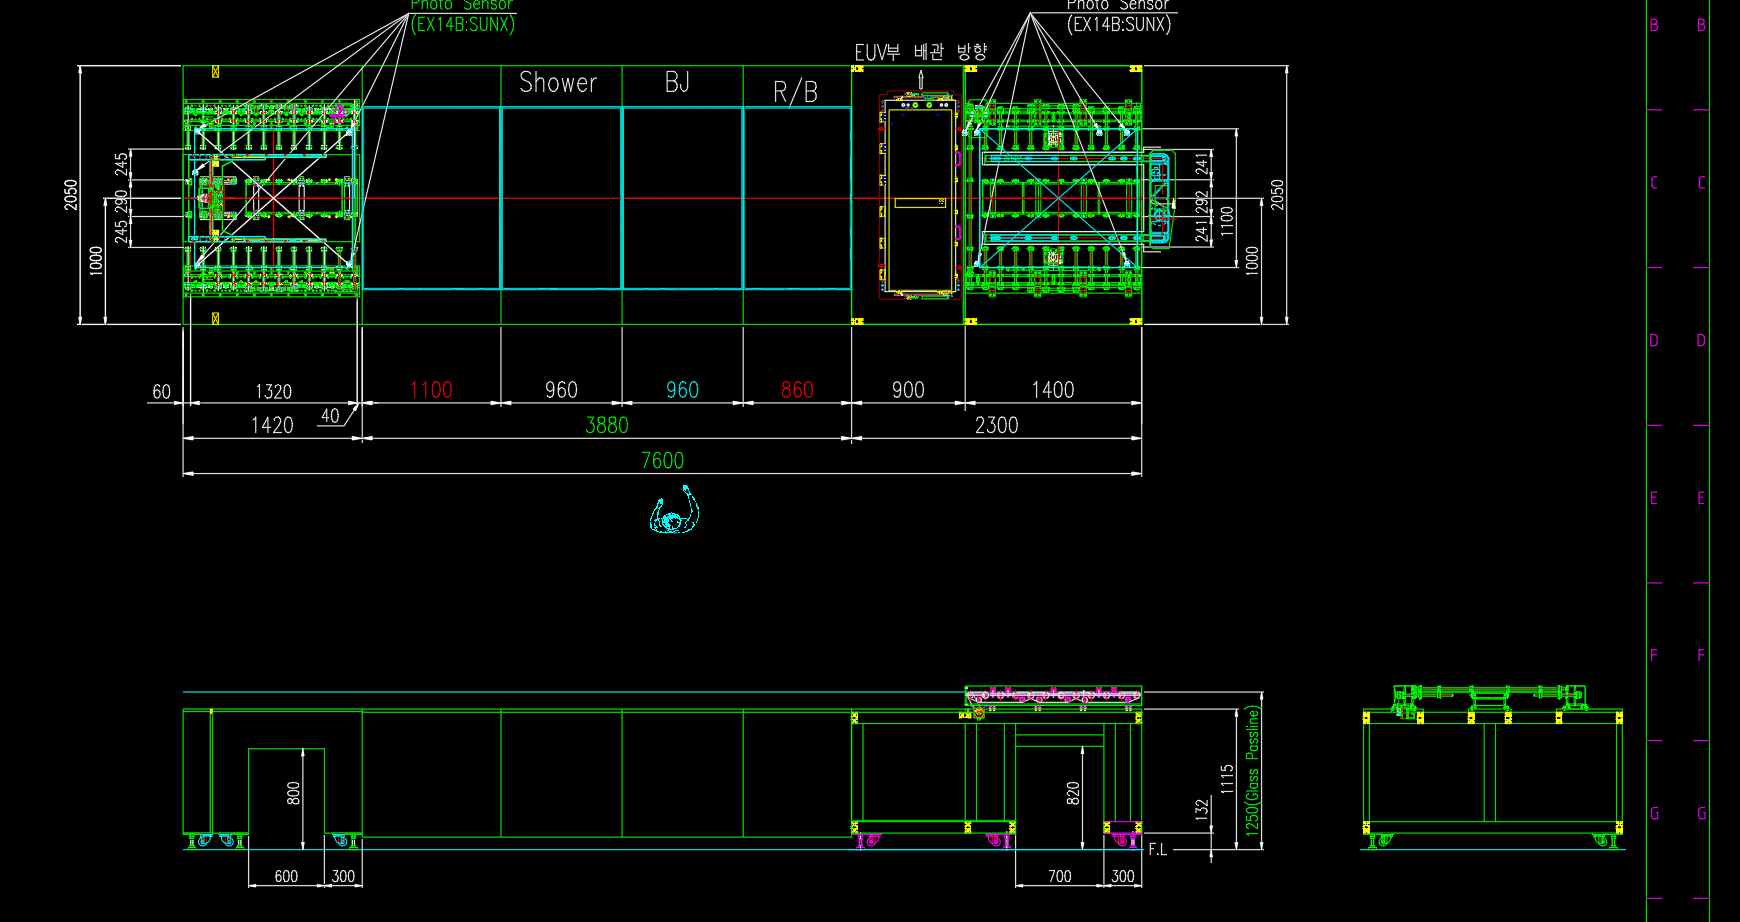Pick the "1250(Glass Passline)" annotation

pos(1252,770)
